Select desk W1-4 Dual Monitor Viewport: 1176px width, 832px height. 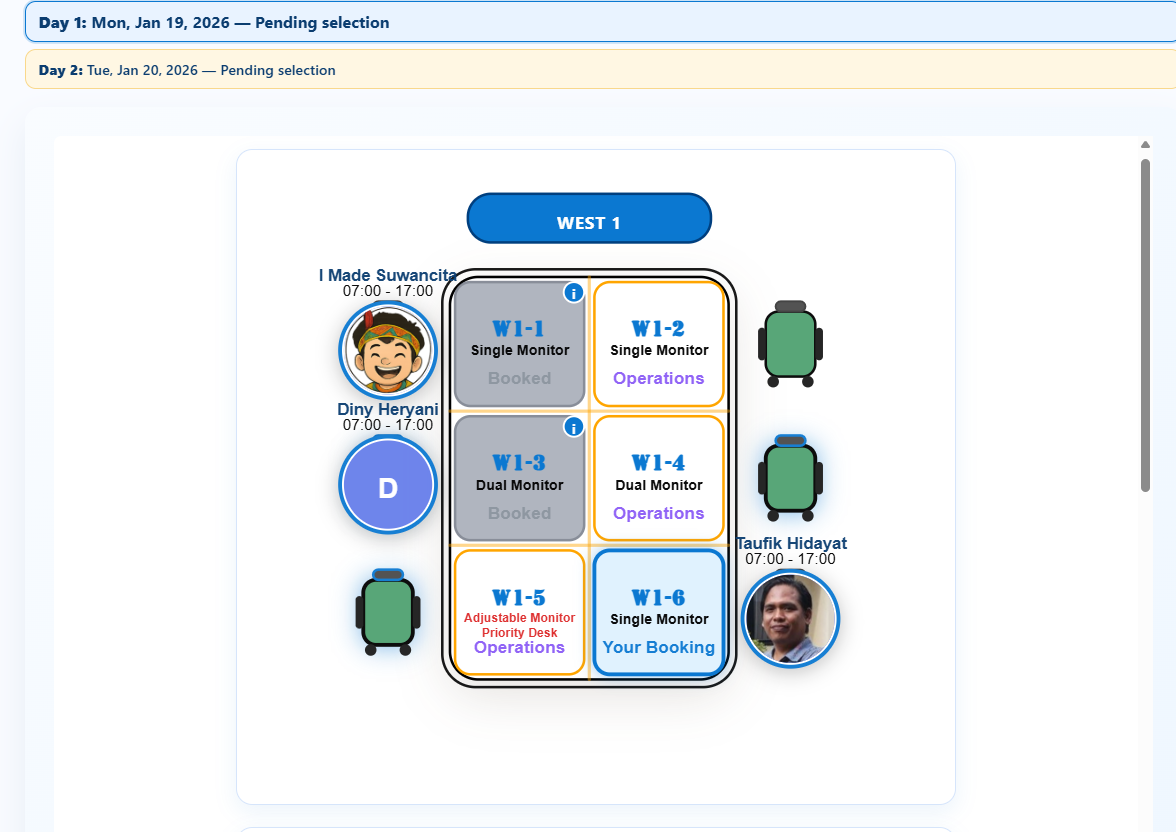[658, 479]
